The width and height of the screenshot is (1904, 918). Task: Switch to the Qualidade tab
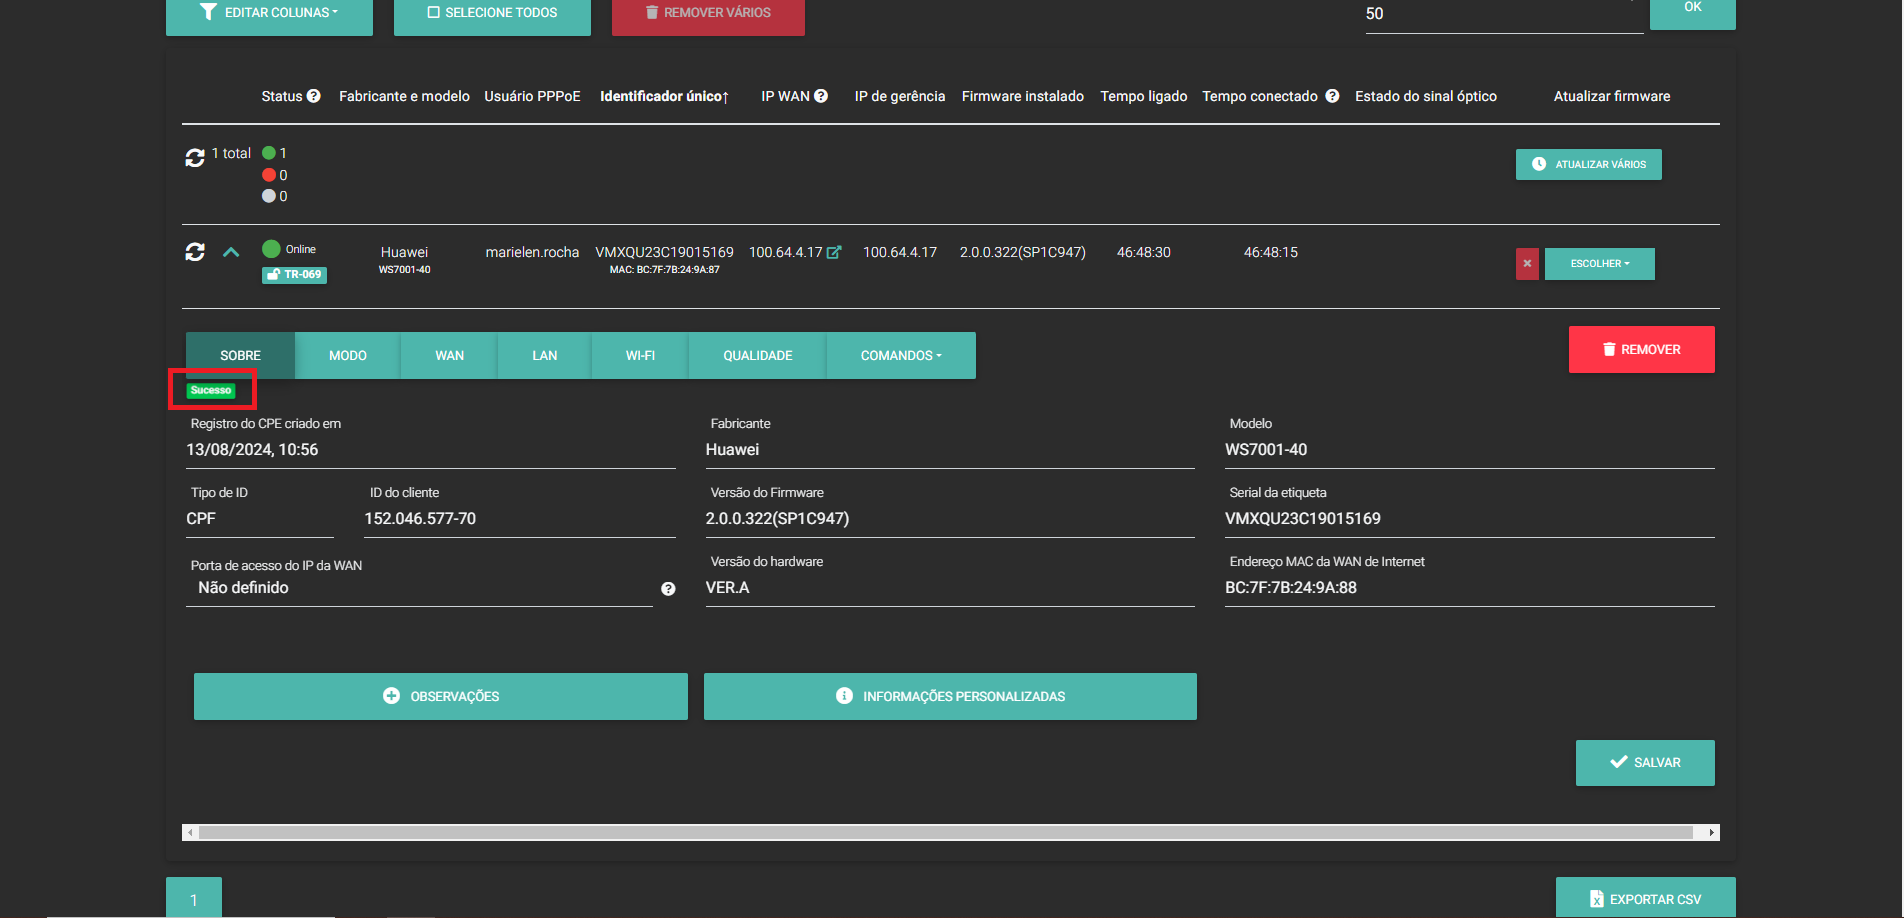point(757,356)
